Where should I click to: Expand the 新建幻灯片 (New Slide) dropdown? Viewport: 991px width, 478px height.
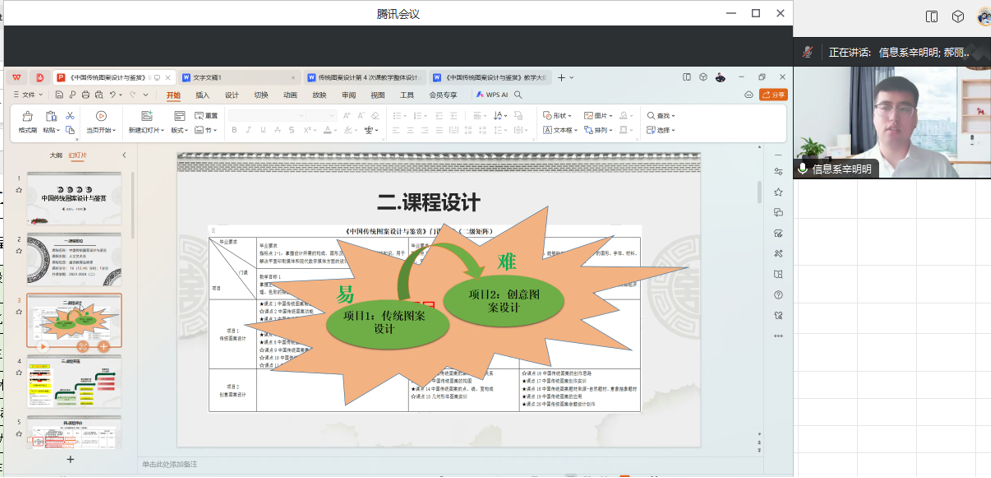click(147, 130)
